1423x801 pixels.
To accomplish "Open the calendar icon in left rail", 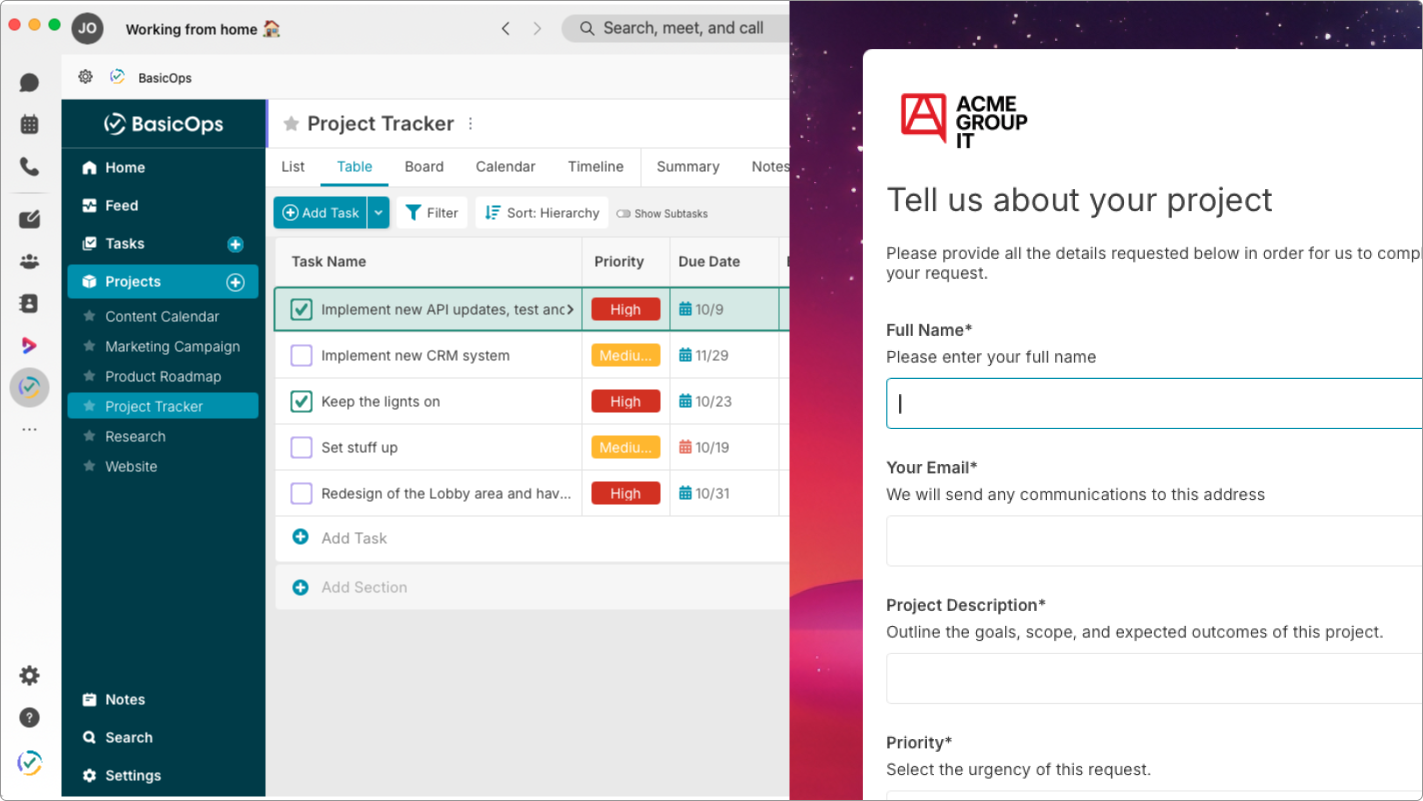I will (29, 124).
